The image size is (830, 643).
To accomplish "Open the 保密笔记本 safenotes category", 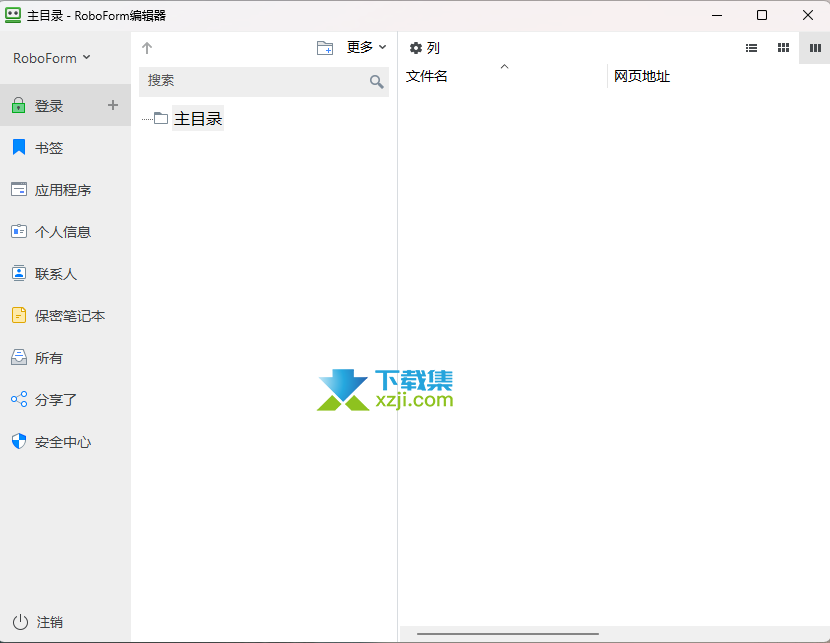I will (65, 316).
